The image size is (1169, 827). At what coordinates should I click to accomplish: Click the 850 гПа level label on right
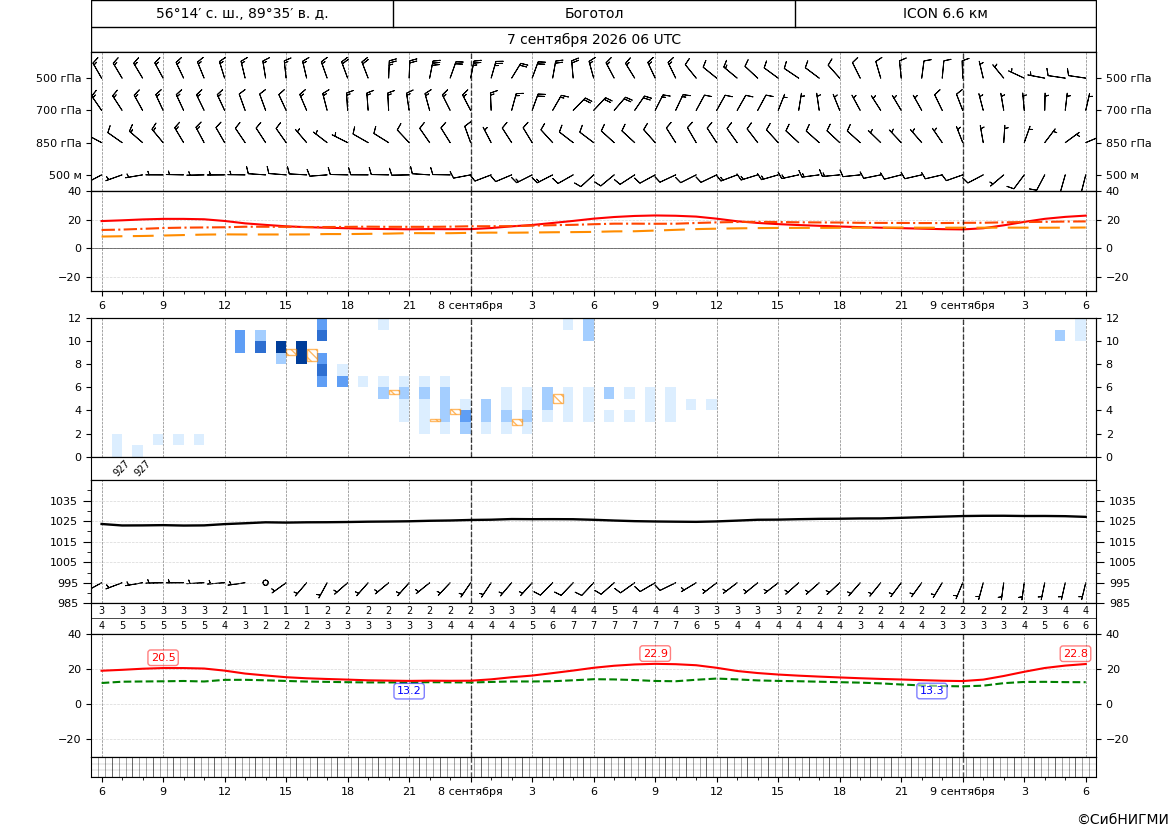coord(1128,143)
